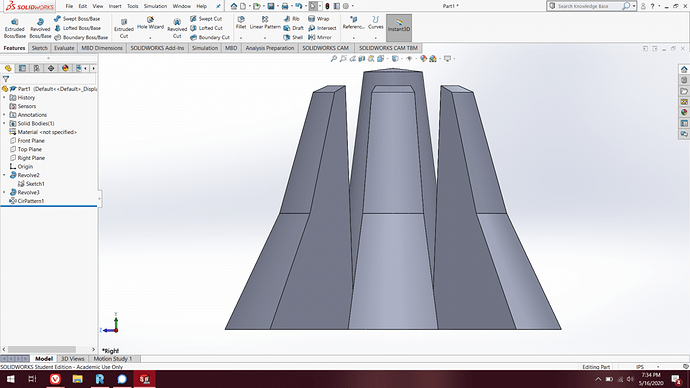Select the Swept Cut command
The width and height of the screenshot is (690, 388).
206,19
